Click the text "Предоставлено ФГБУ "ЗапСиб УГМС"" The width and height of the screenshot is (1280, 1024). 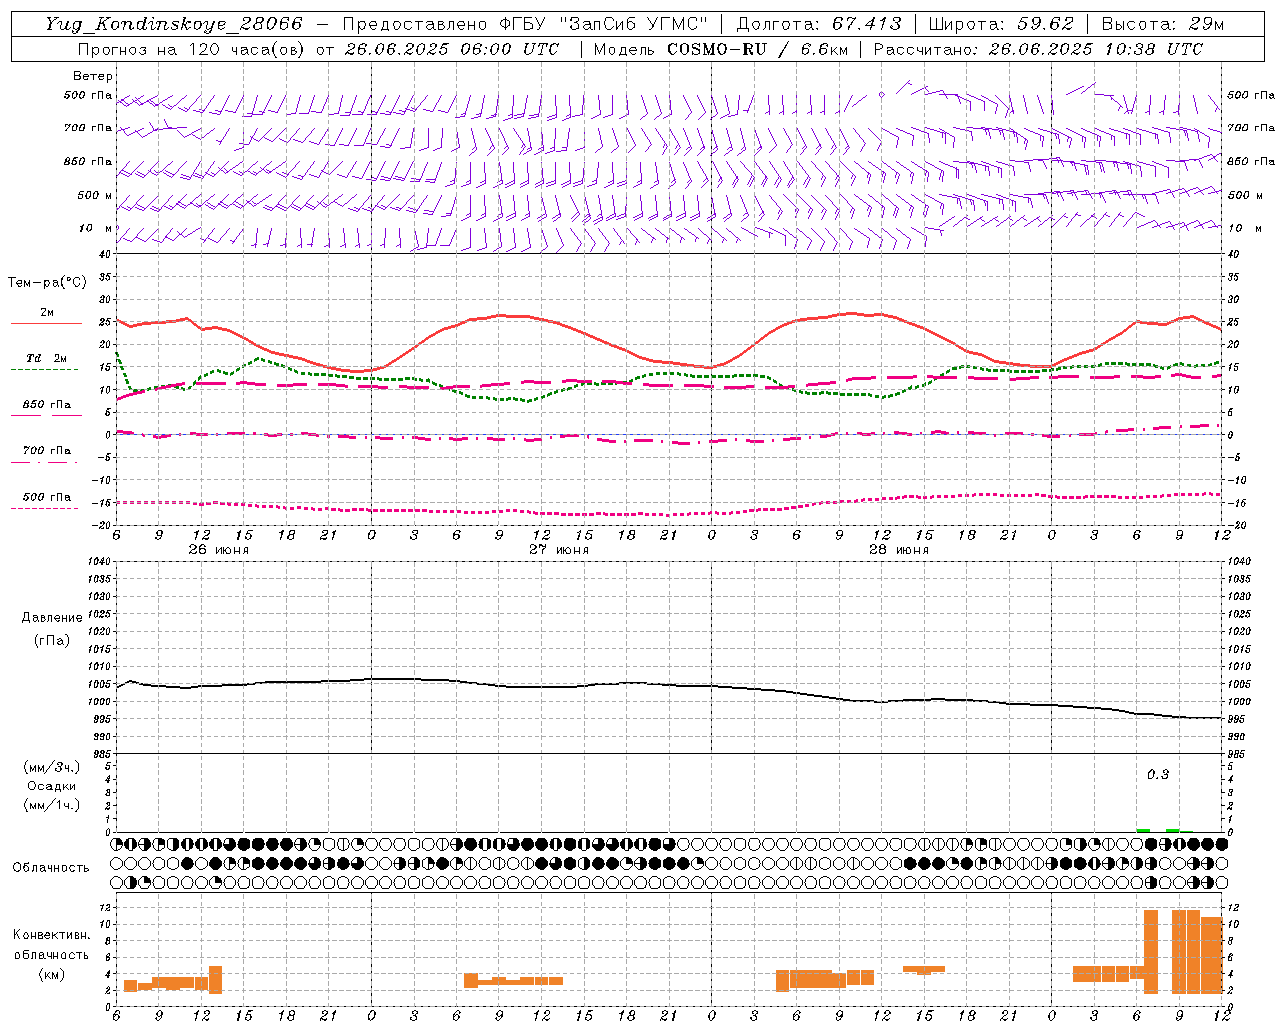click(x=523, y=24)
